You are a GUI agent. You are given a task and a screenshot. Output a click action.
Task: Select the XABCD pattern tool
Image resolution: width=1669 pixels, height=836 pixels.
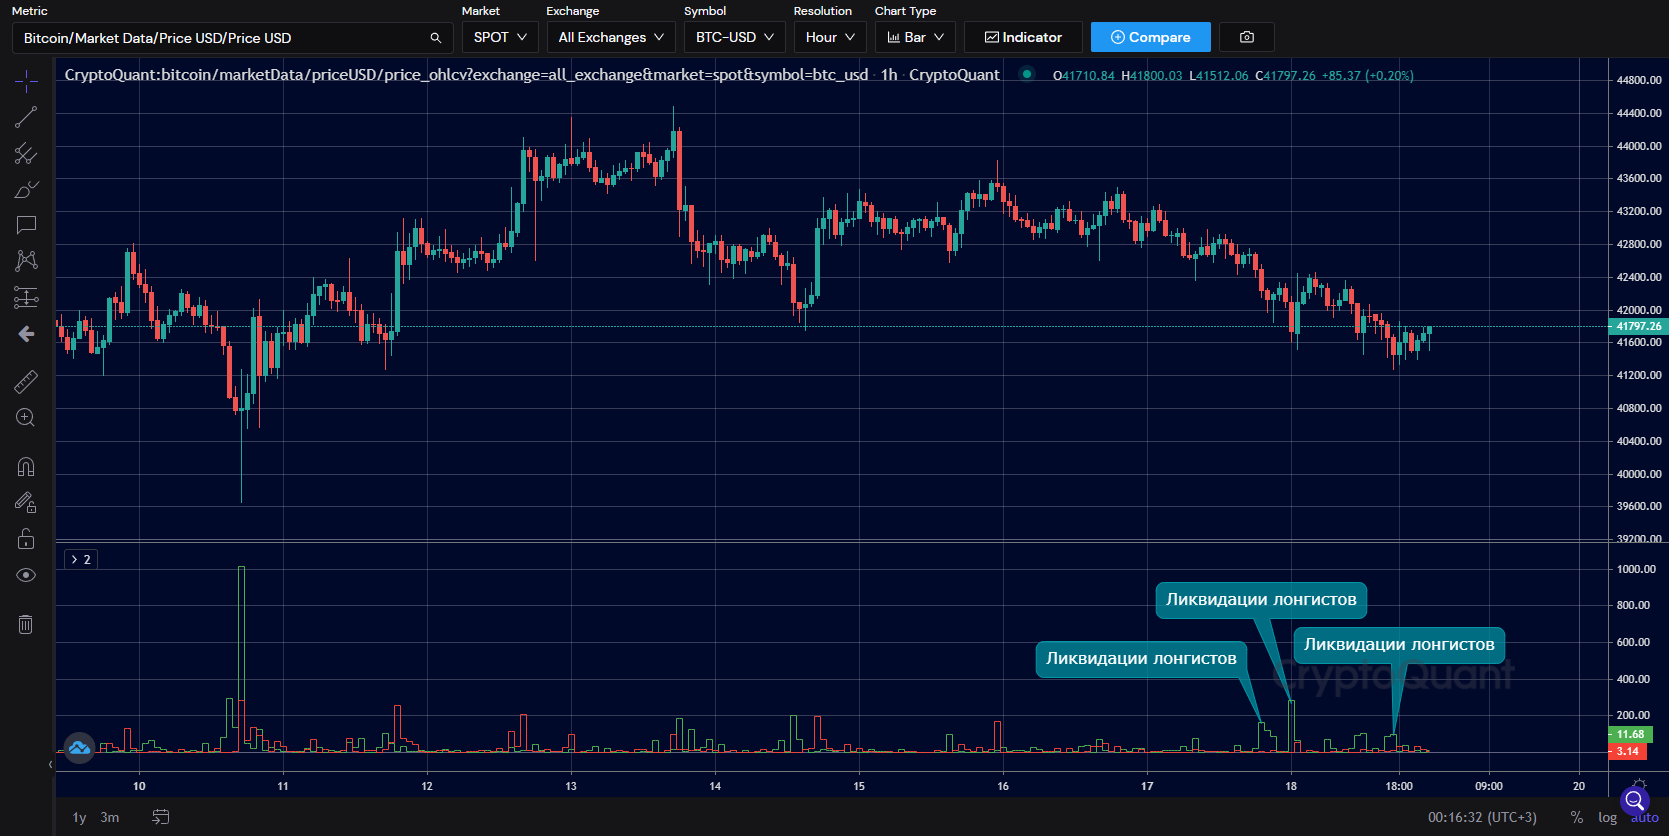click(26, 261)
